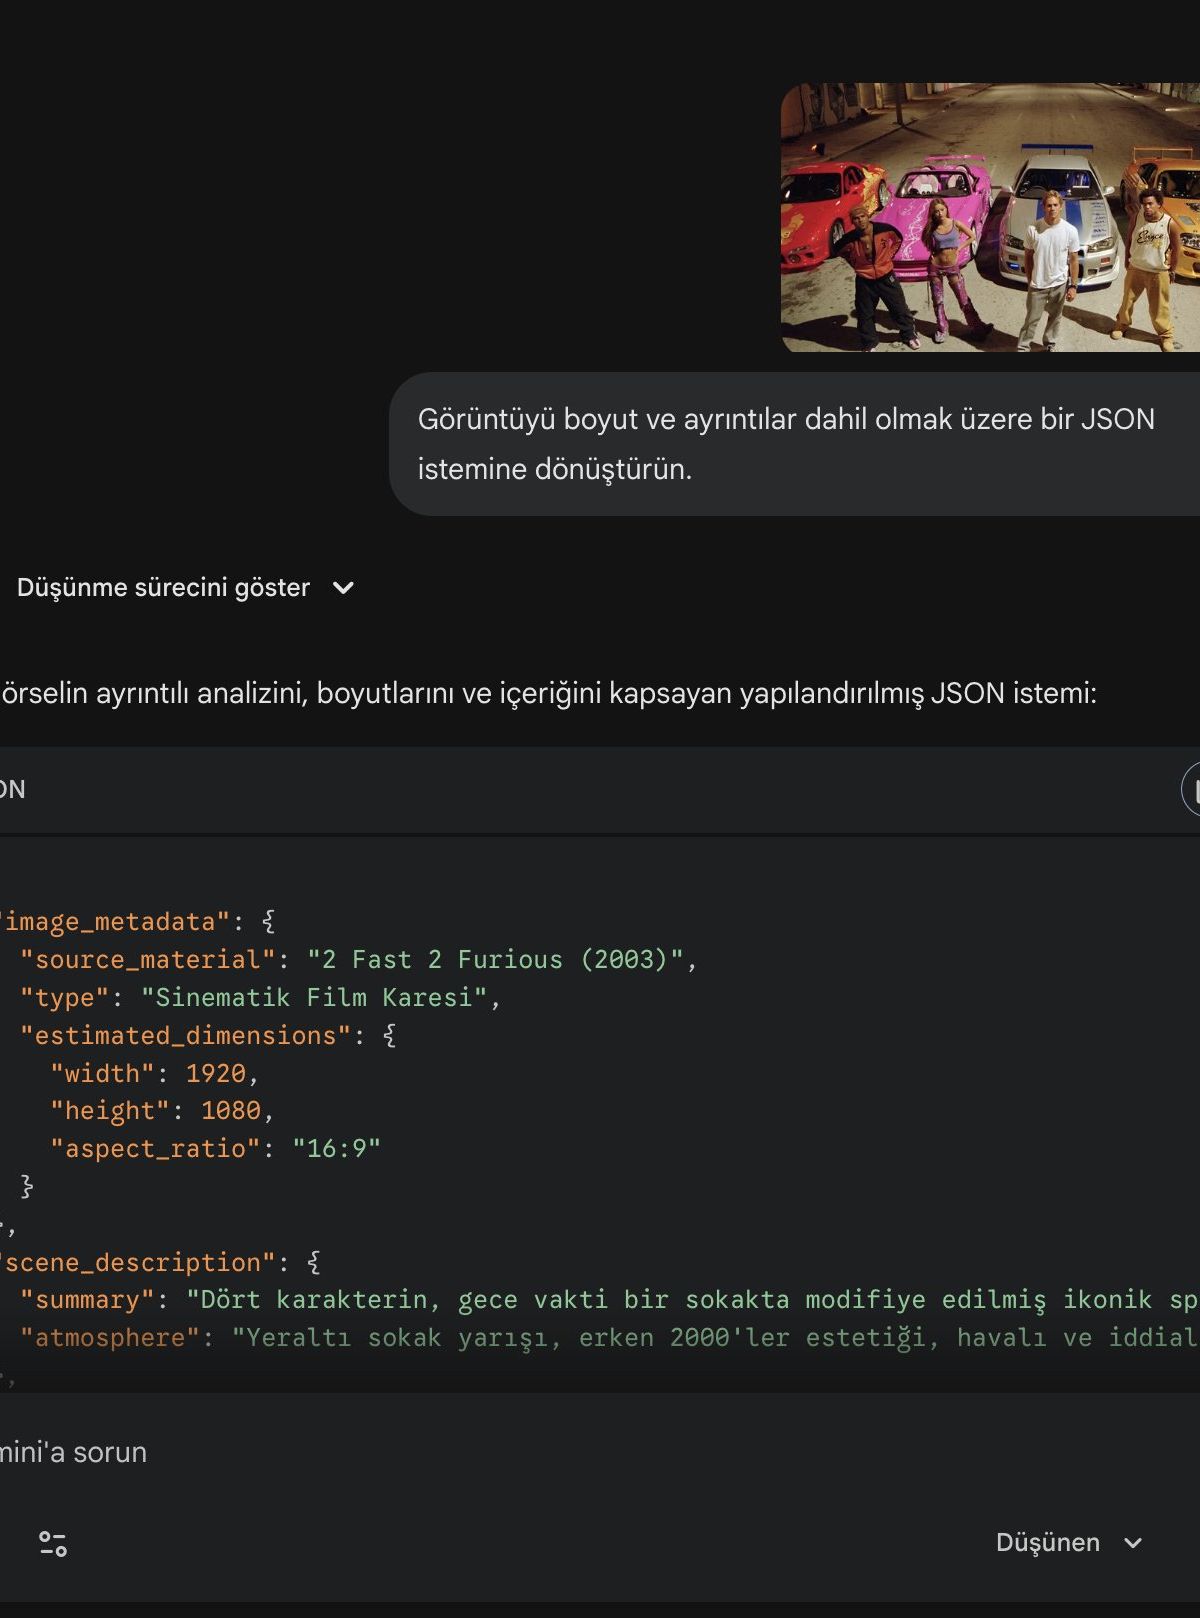Screen dimensions: 1200x1618
Task: Click the "estimated_dimensions" key
Action: coord(186,1035)
